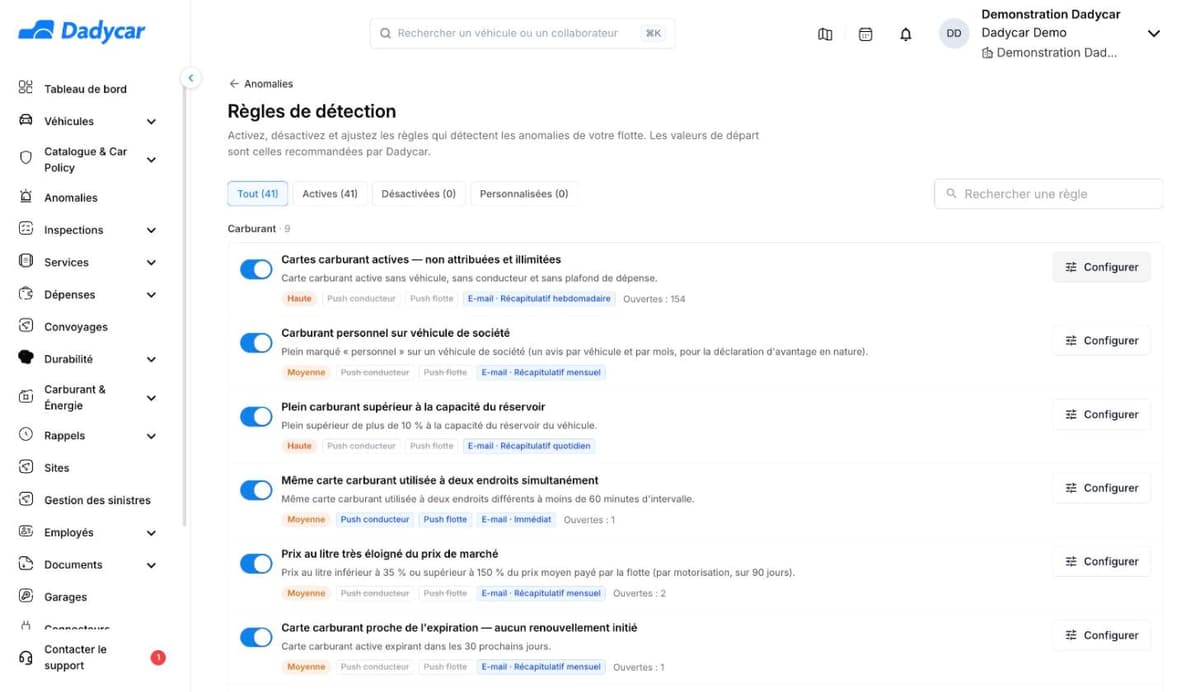1200x692 pixels.
Task: Expand the Services chevron
Action: [x=151, y=263]
